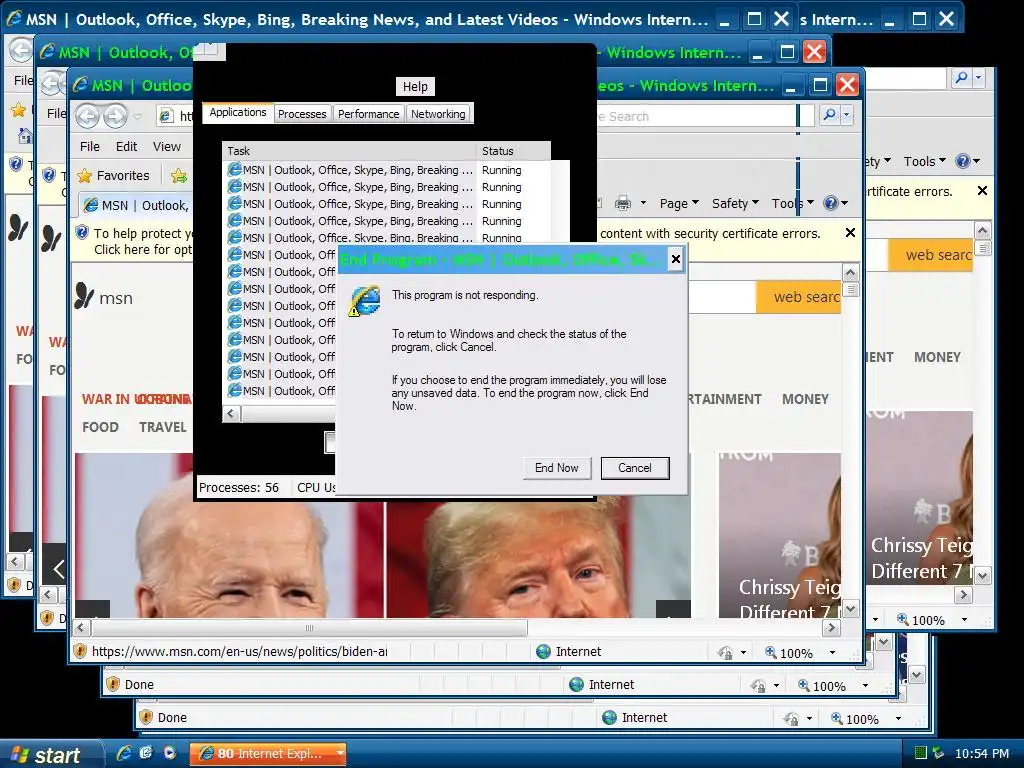This screenshot has height=768, width=1024.
Task: Click Add to Favorites Bar star-arrow icon
Action: [x=179, y=175]
